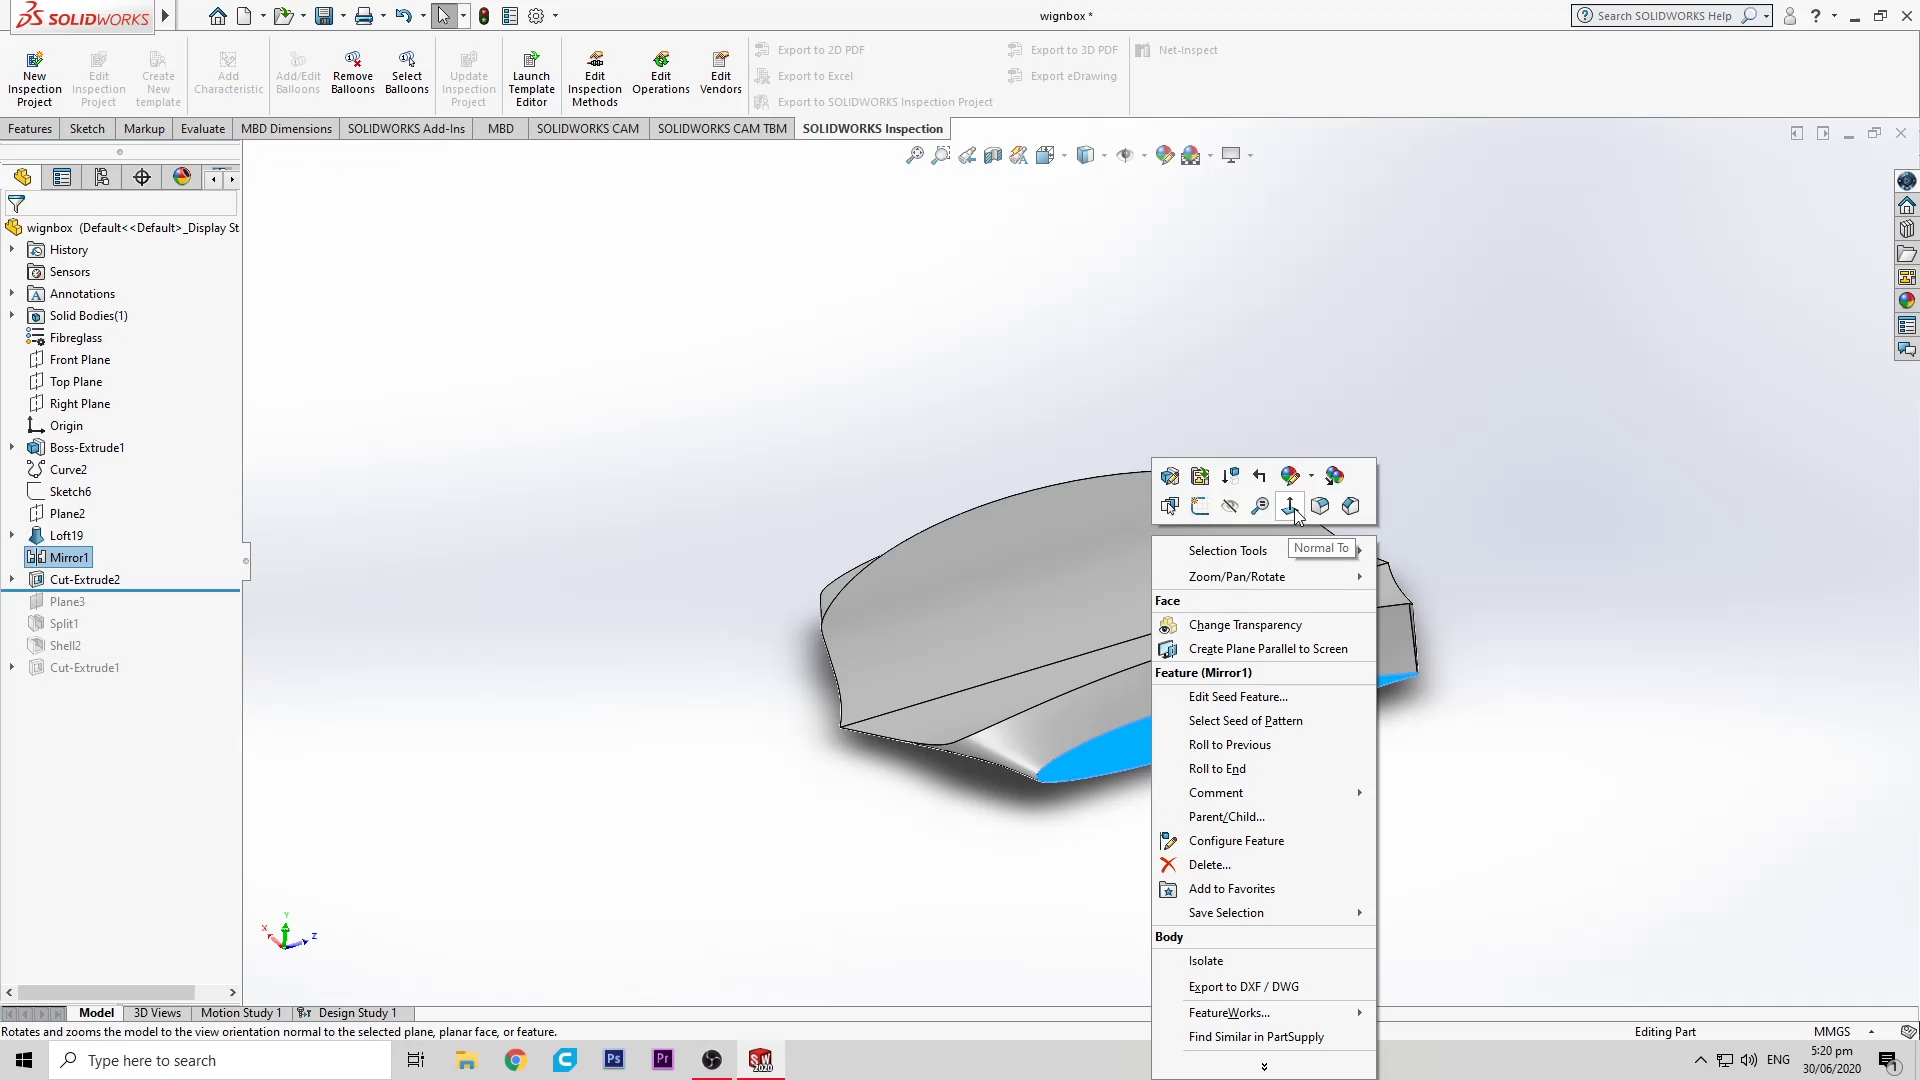
Task: Click Select Other icon in context toolbar
Action: click(1169, 506)
